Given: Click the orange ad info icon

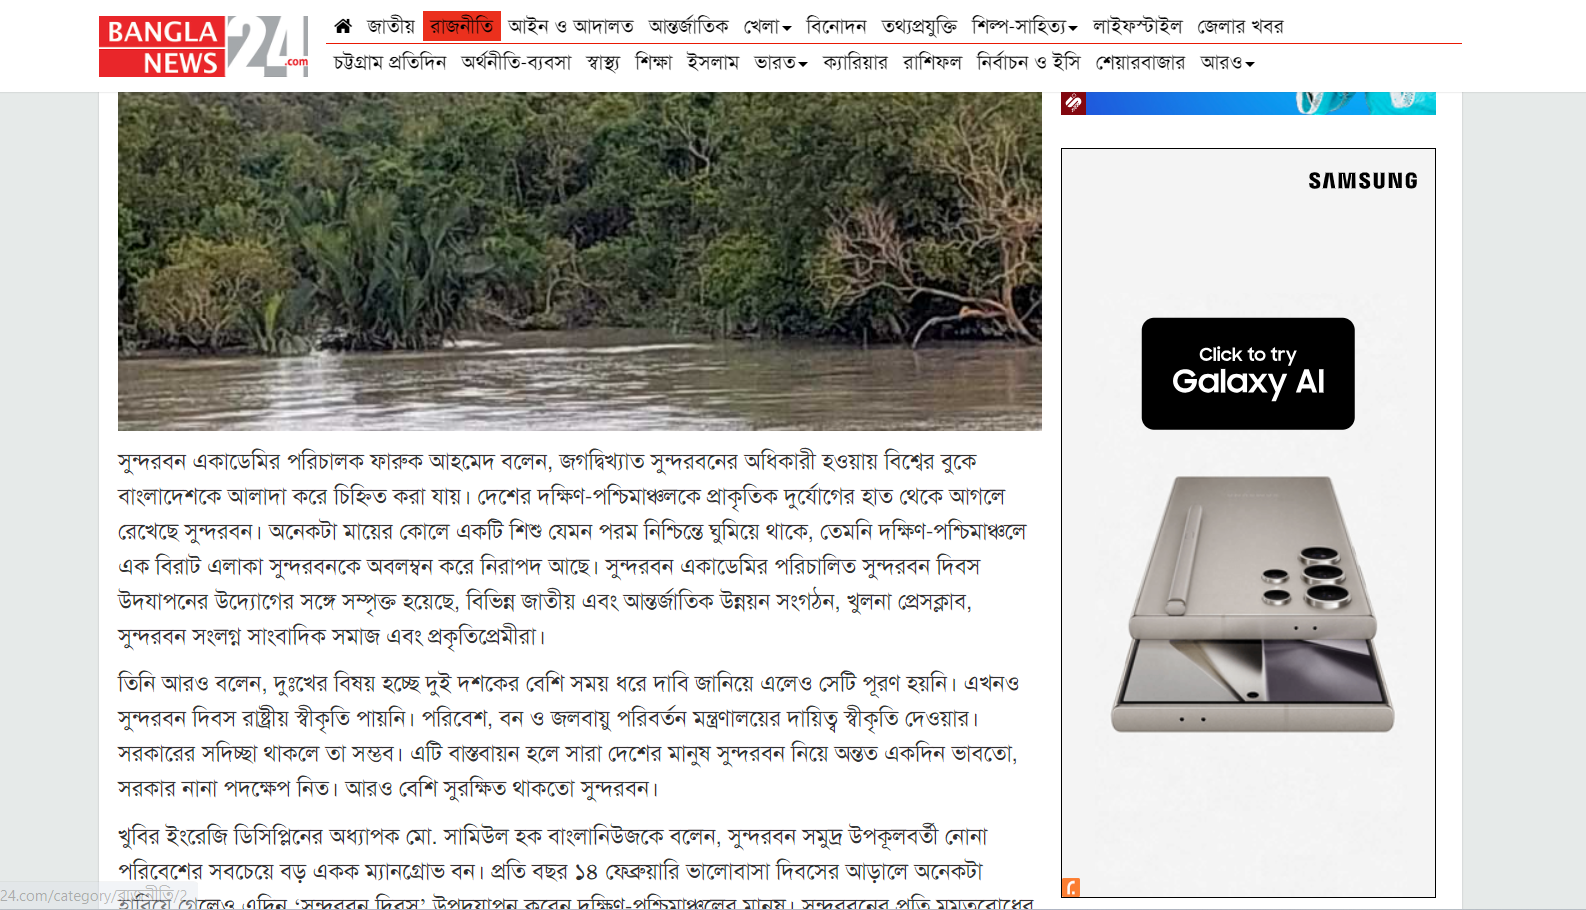Looking at the screenshot, I should coord(1070,887).
